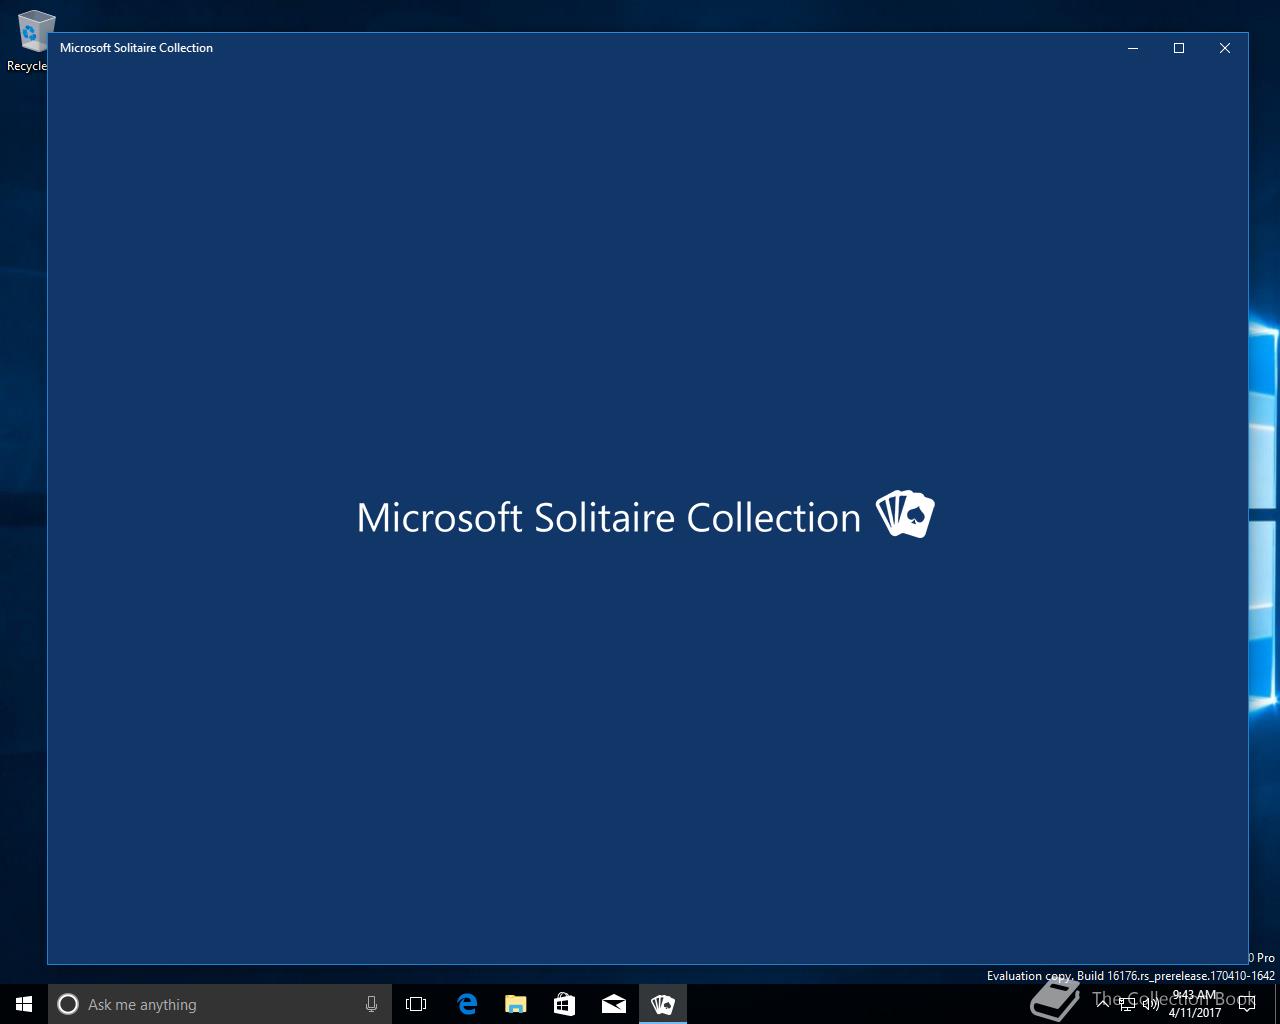Select the Recycle Bin desktop icon

tap(28, 41)
